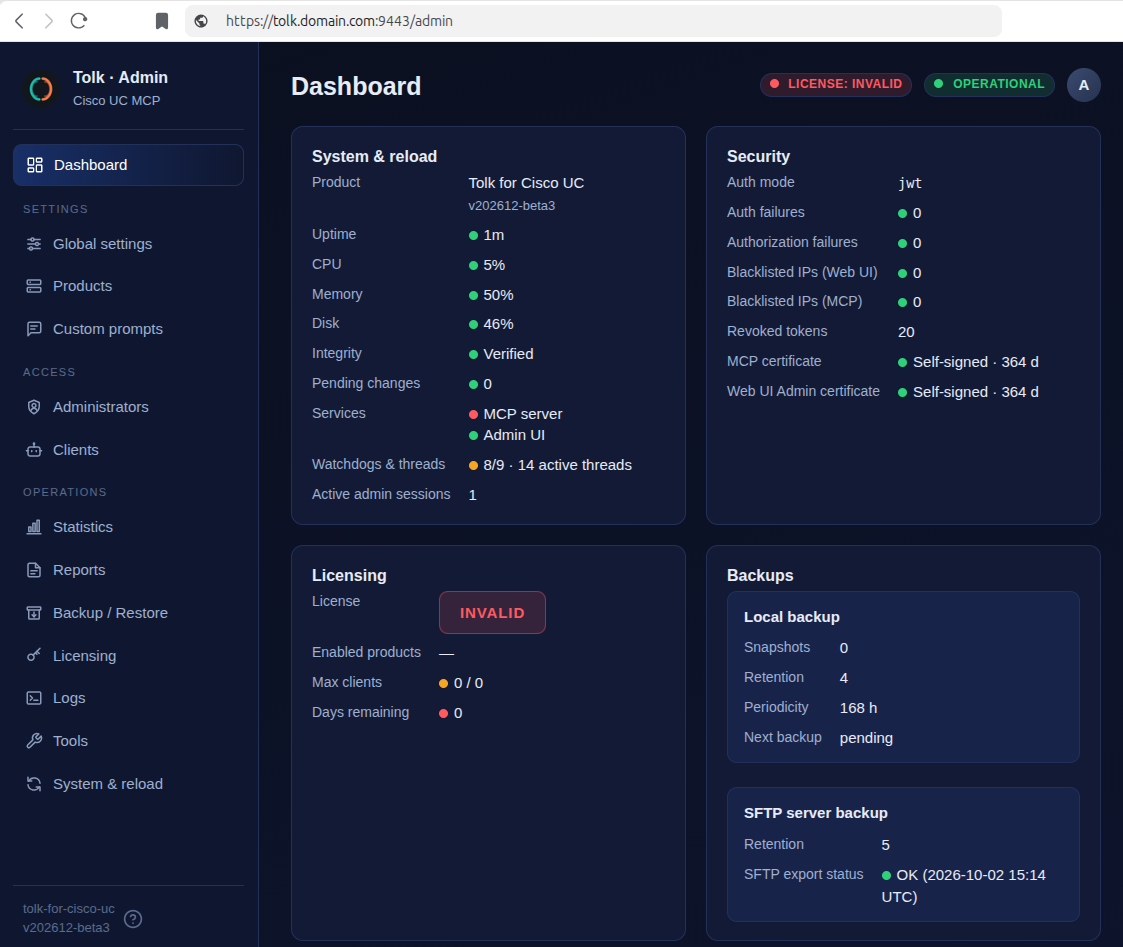Click the SFTP export status OK value
Image resolution: width=1123 pixels, height=947 pixels.
tap(963, 885)
